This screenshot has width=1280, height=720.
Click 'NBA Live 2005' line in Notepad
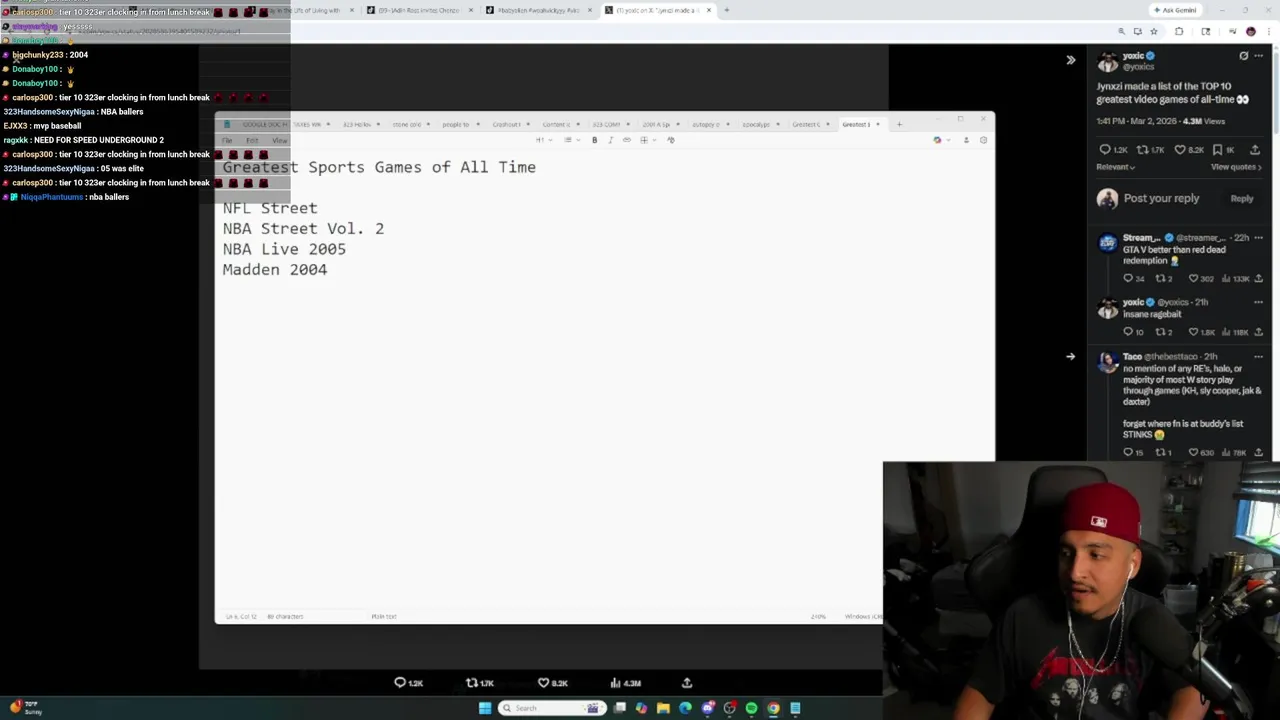[x=284, y=249]
